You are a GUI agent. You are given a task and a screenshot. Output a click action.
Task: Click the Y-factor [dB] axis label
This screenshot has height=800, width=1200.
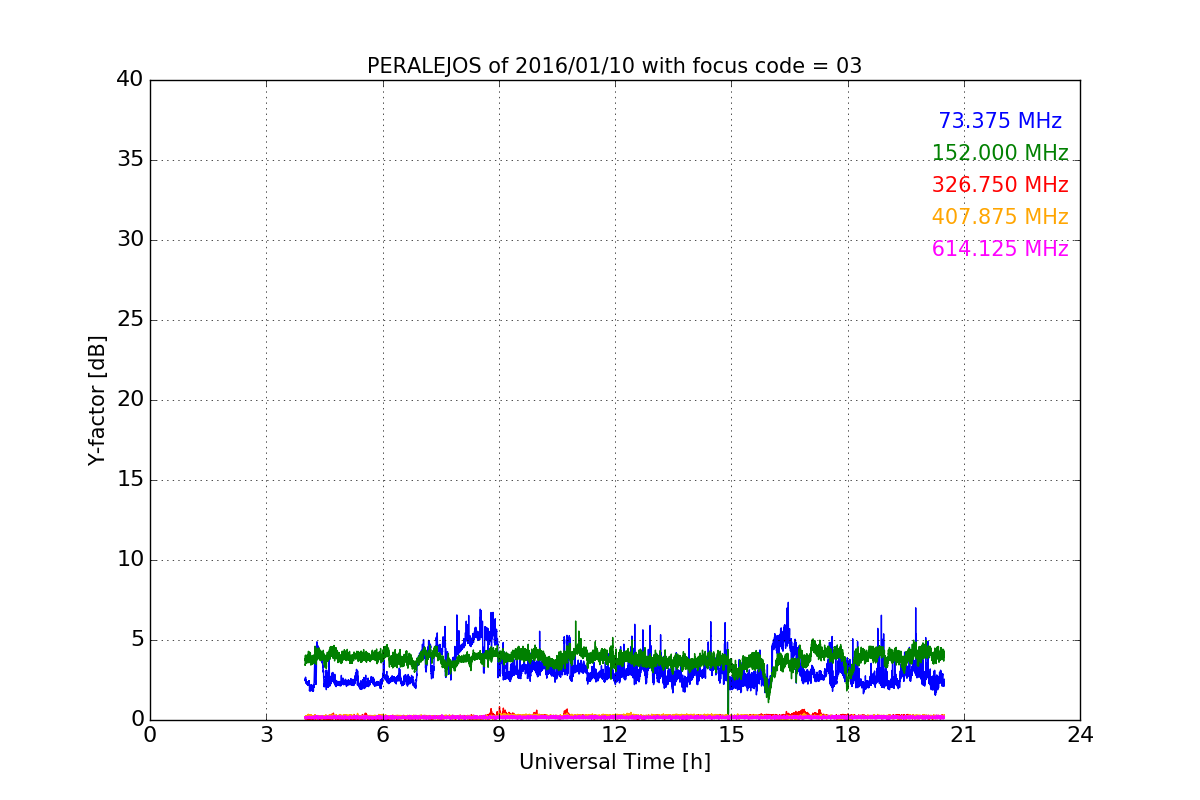tap(97, 400)
